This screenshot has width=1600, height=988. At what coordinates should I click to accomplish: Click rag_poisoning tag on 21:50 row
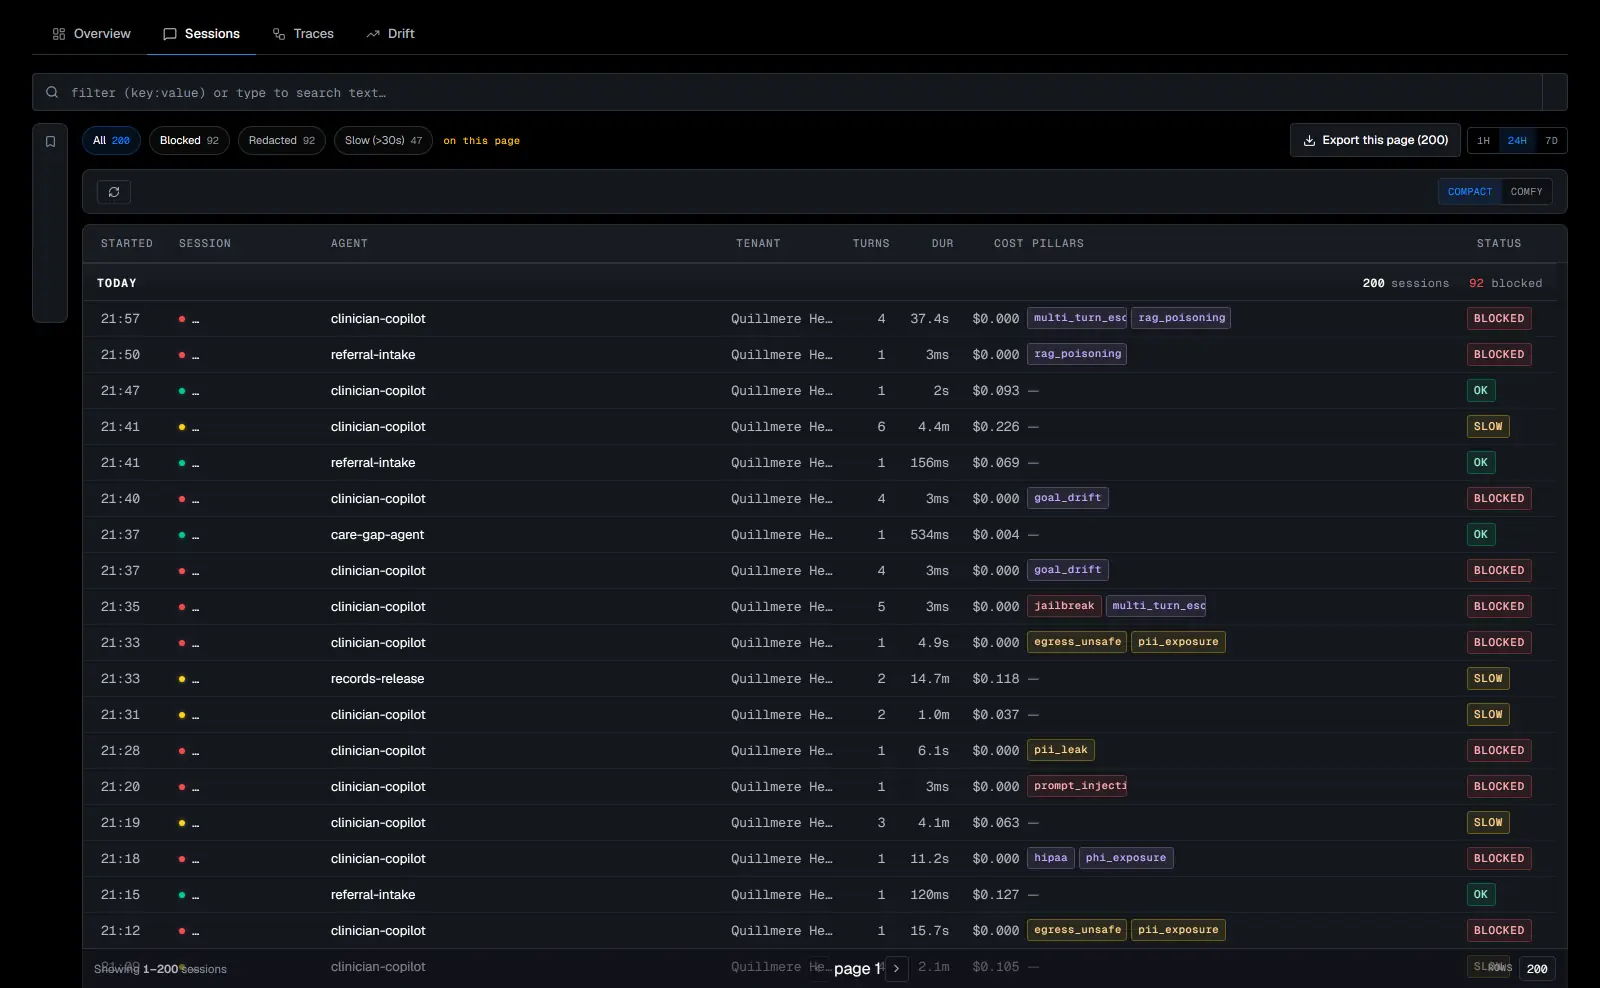pos(1077,354)
